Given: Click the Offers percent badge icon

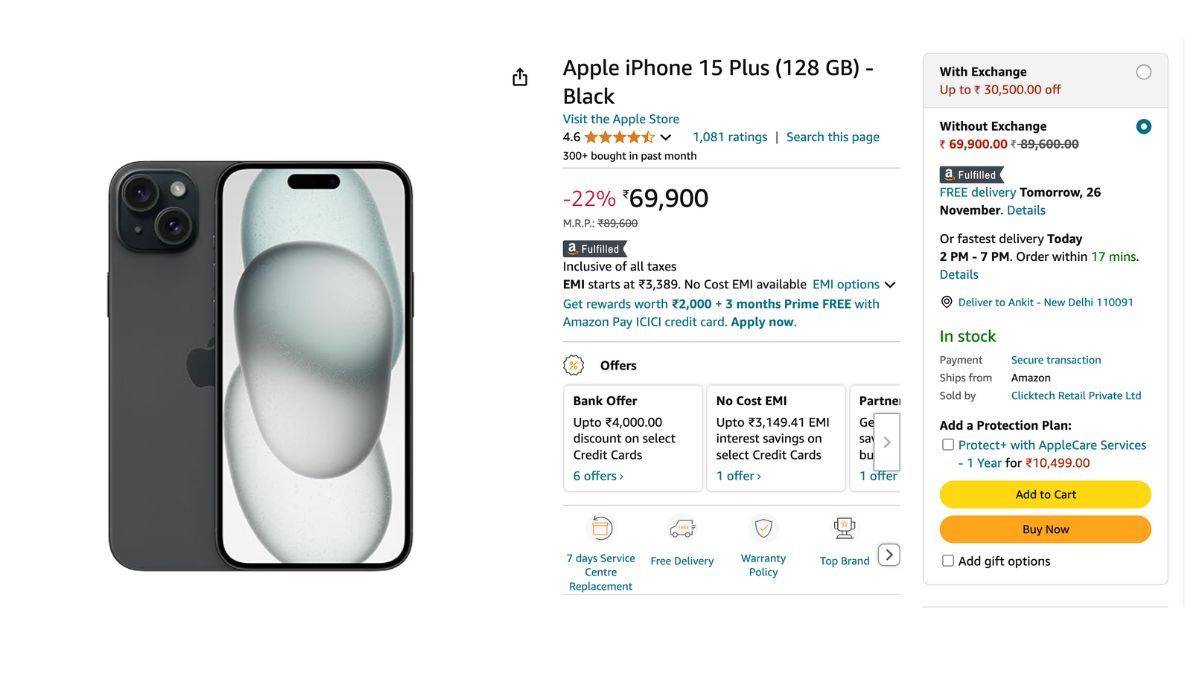Looking at the screenshot, I should click(x=574, y=365).
